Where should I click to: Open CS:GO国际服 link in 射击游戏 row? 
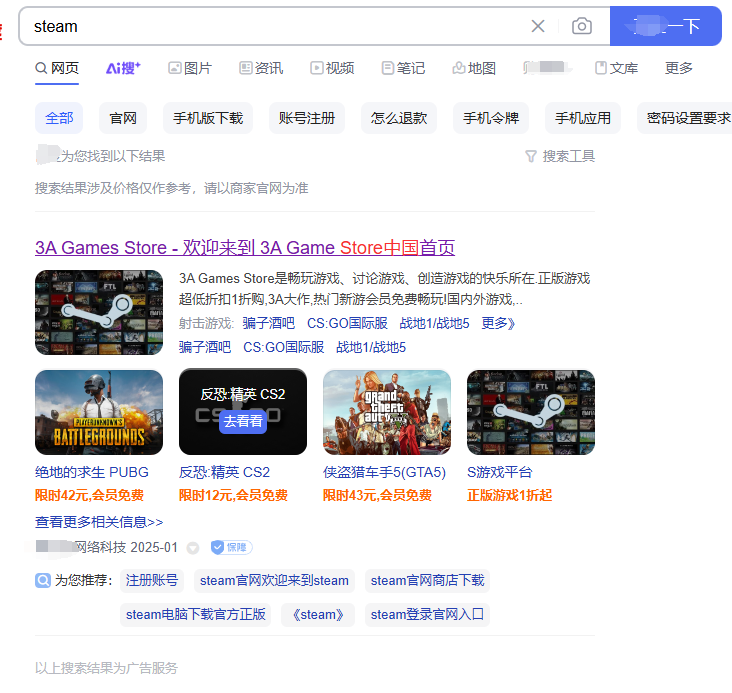tap(347, 323)
